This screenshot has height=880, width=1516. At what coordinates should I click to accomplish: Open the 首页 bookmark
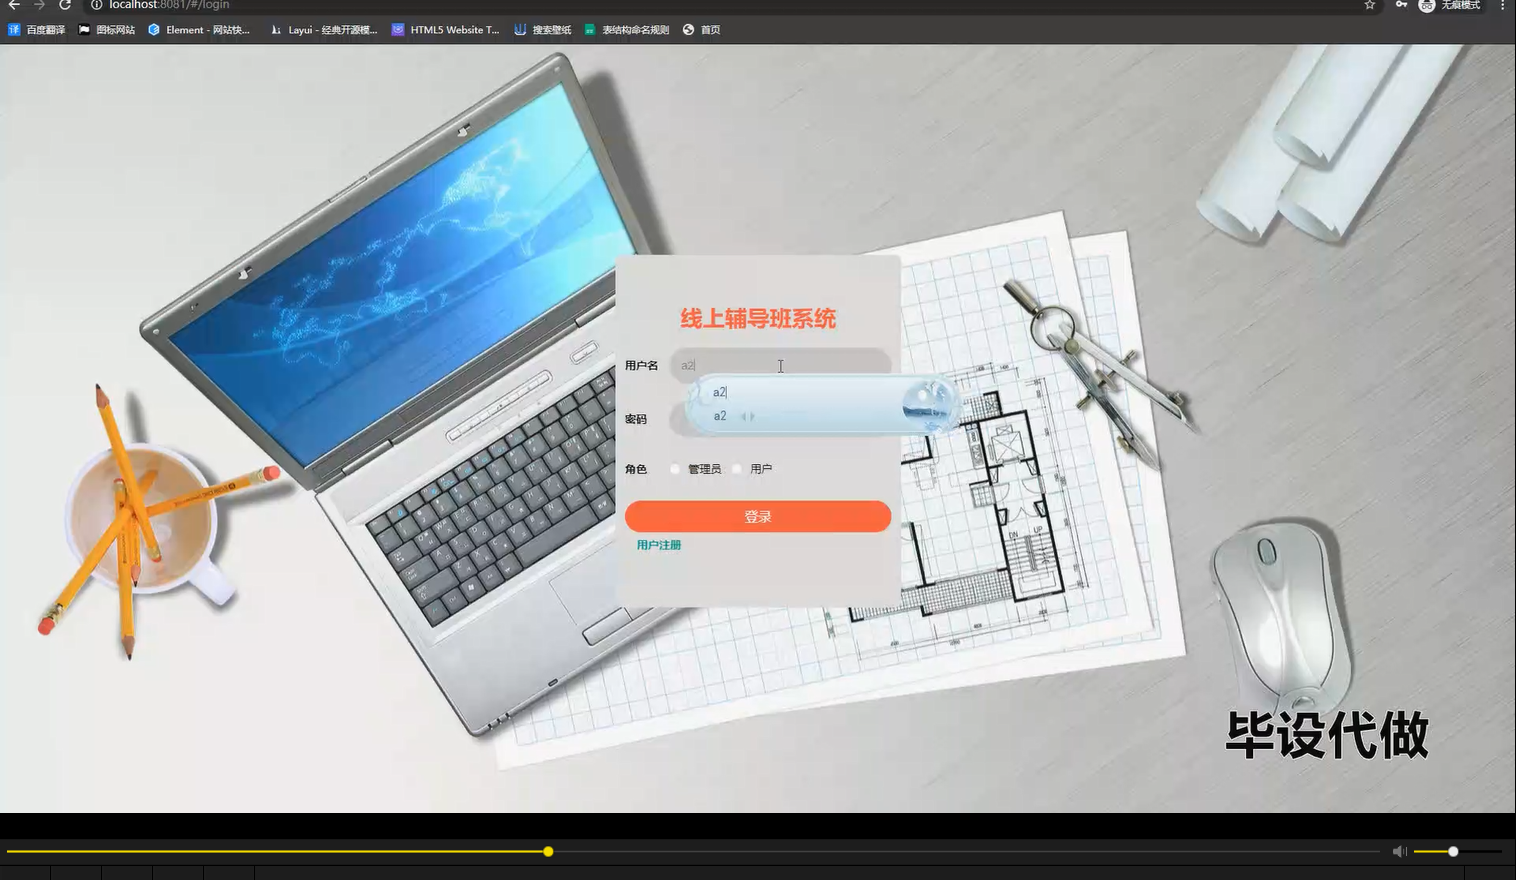tap(704, 29)
